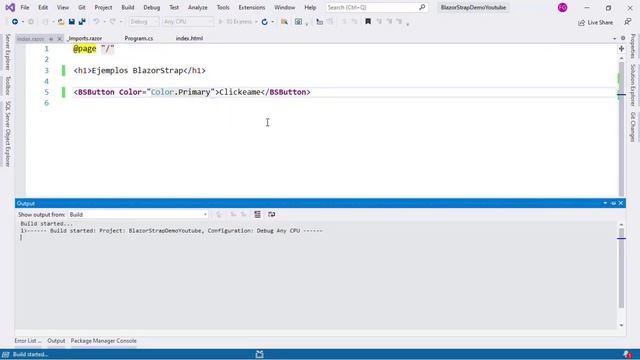Open the Project menu

tap(103, 7)
